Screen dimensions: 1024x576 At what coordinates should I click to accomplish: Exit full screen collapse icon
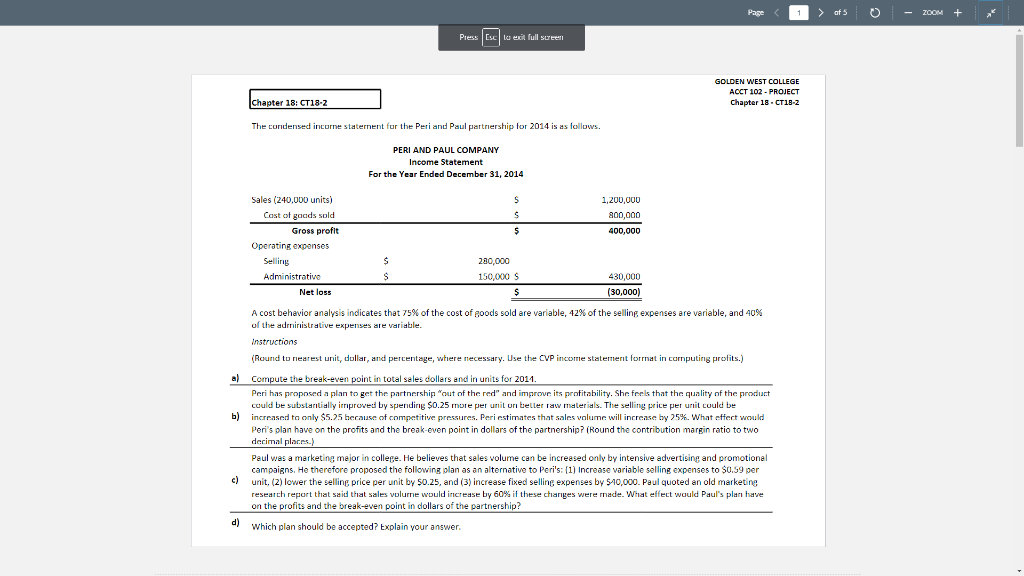tap(991, 12)
